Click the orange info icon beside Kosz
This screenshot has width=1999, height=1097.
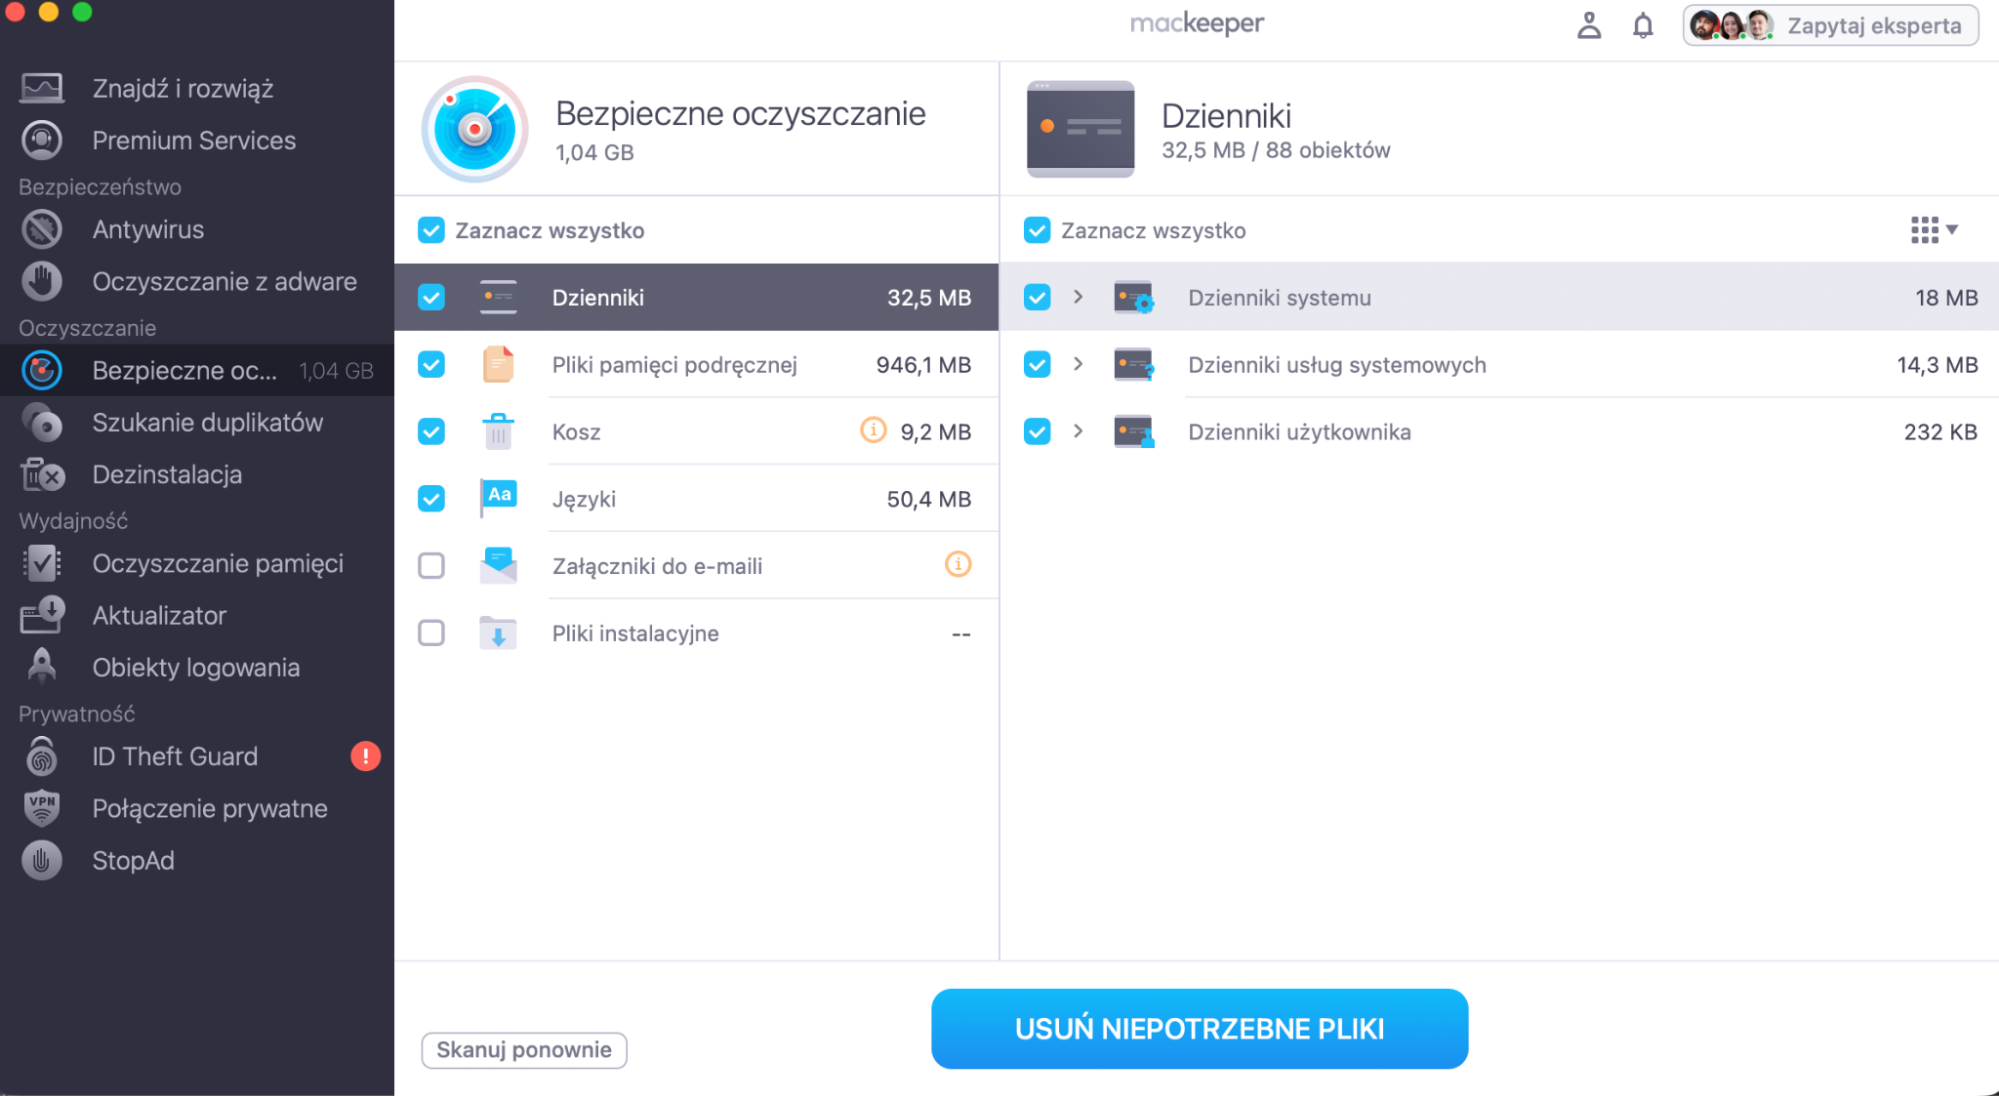click(873, 430)
